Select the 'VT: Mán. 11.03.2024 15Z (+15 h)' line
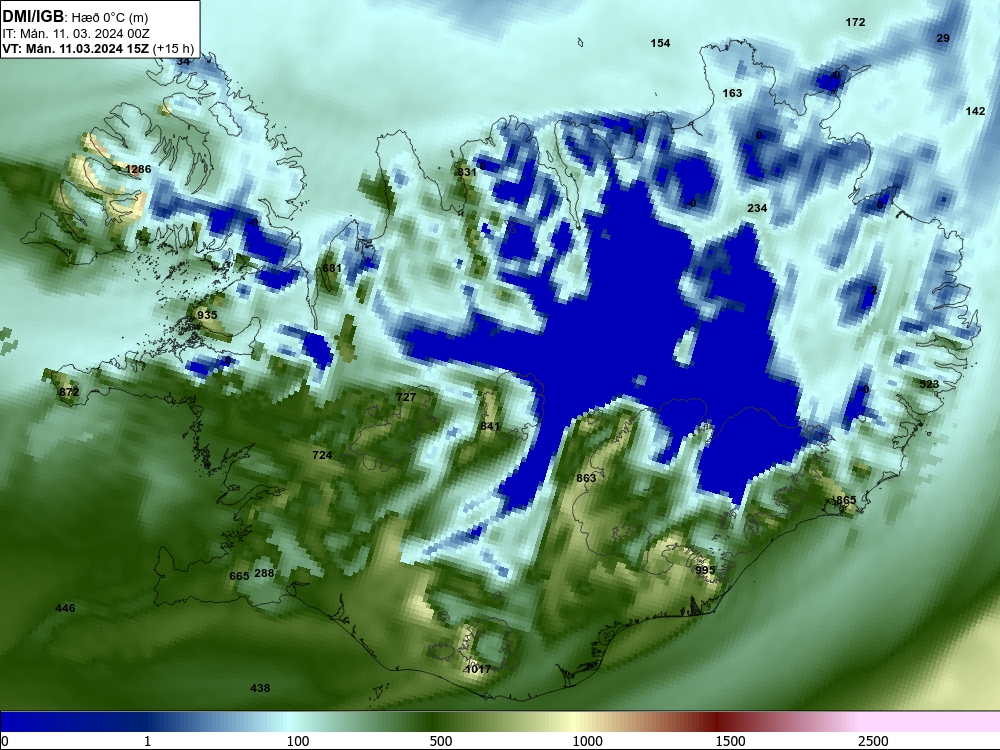The height and width of the screenshot is (750, 1000). pyautogui.click(x=98, y=48)
